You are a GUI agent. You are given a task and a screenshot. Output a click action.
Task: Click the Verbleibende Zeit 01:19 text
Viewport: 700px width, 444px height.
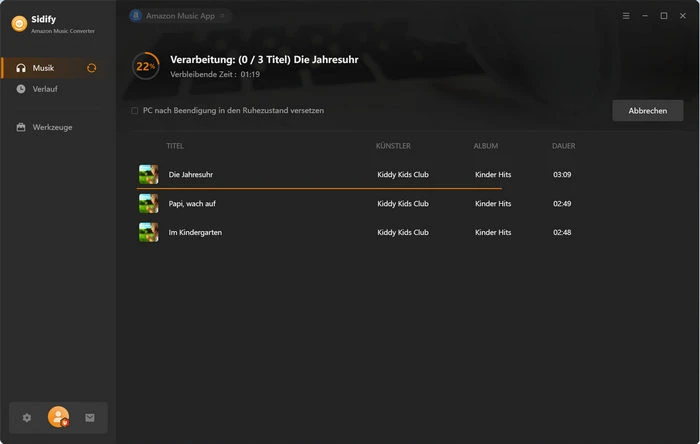pyautogui.click(x=215, y=75)
